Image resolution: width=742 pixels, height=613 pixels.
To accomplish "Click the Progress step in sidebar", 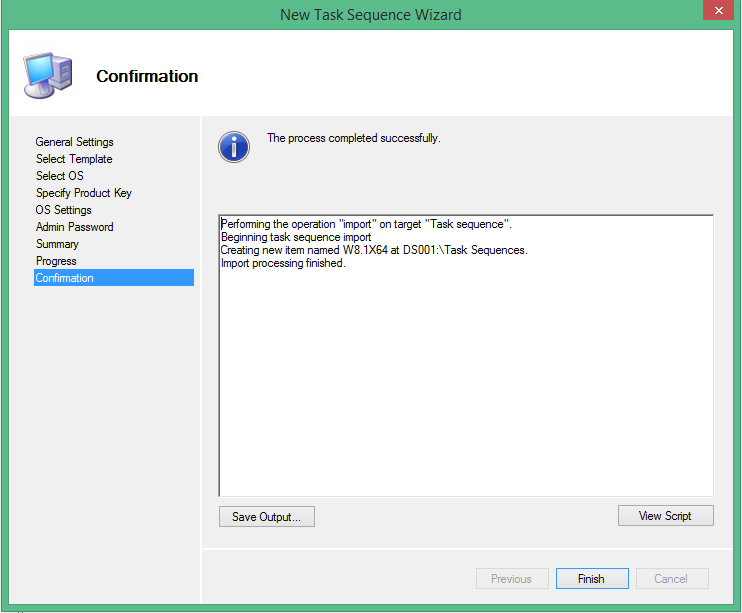I will (56, 261).
